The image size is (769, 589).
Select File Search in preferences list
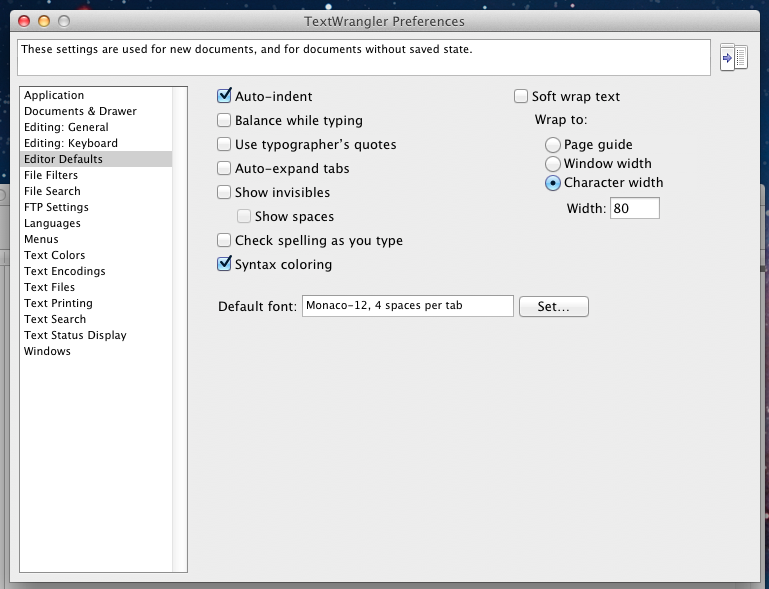click(x=96, y=191)
